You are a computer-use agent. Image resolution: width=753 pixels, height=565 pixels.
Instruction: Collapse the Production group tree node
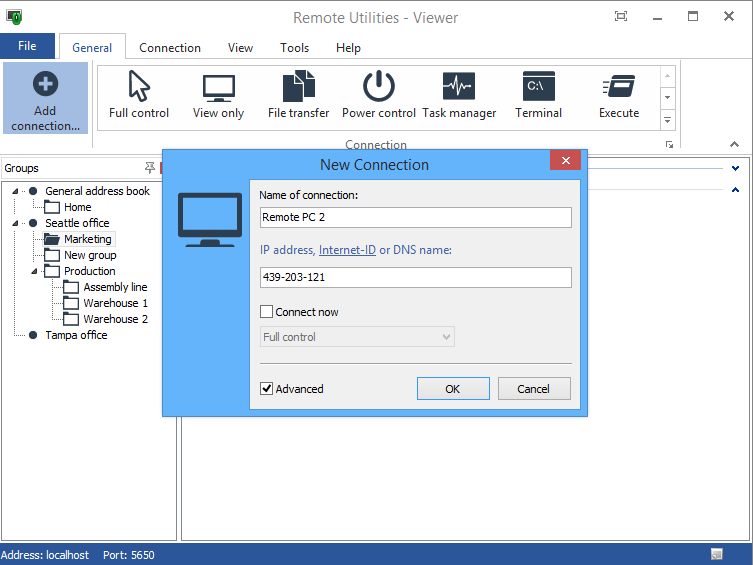[34, 271]
